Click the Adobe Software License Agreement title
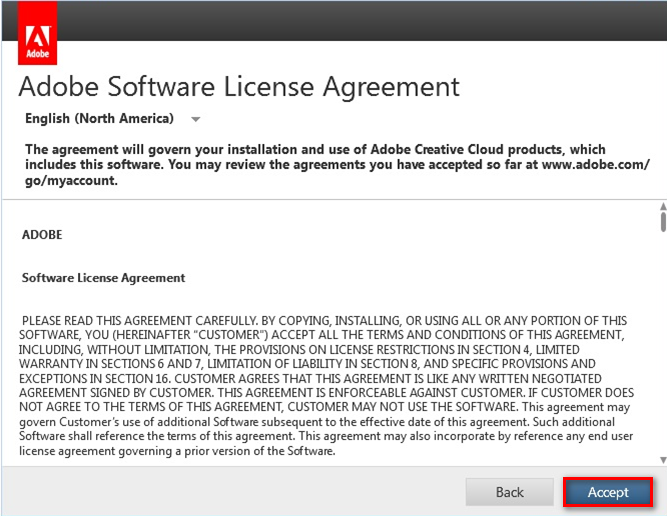Image resolution: width=667 pixels, height=516 pixels. [239, 86]
